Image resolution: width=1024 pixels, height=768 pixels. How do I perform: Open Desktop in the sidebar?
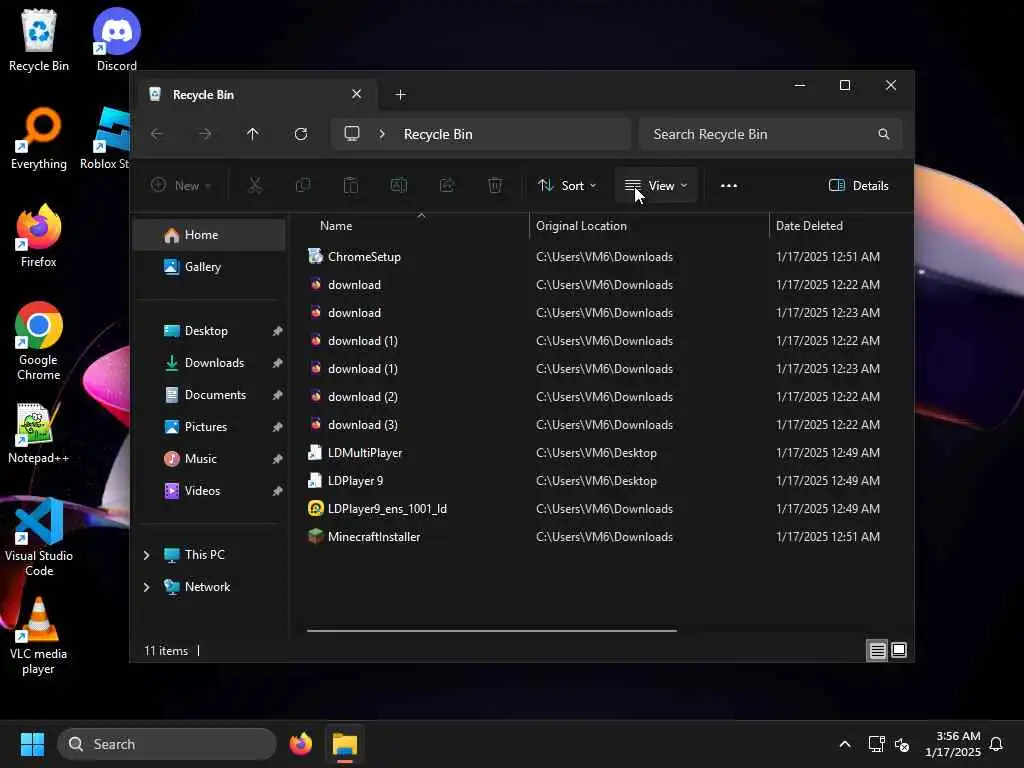209,331
